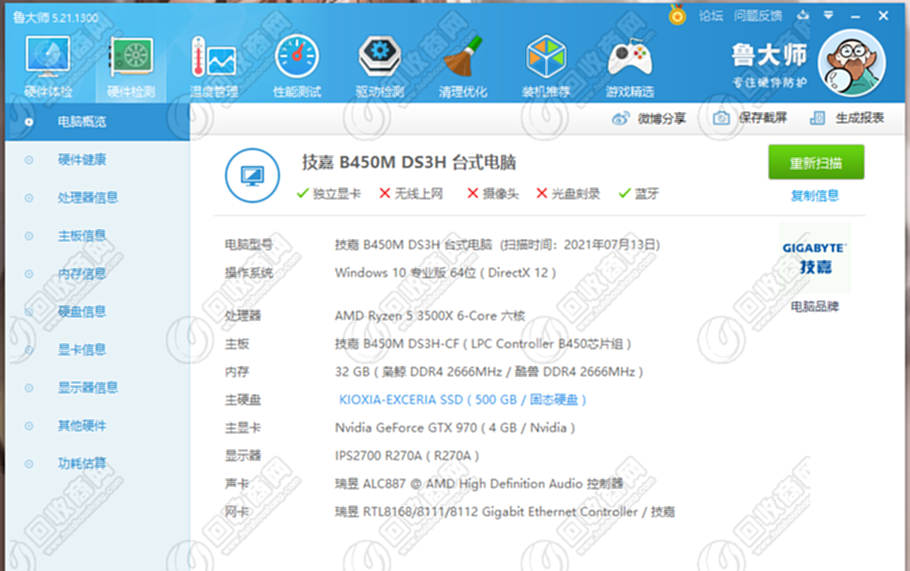Click the camera icon for 保存截屏

[x=721, y=118]
